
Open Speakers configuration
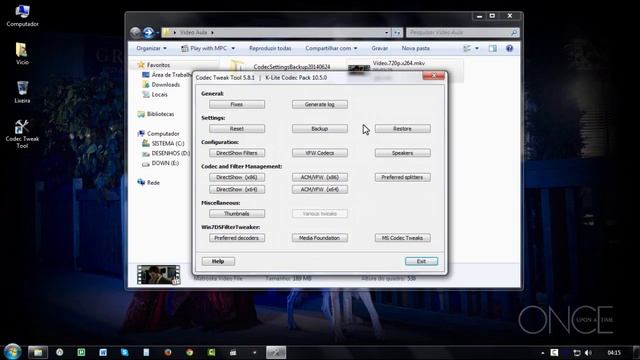click(x=402, y=153)
